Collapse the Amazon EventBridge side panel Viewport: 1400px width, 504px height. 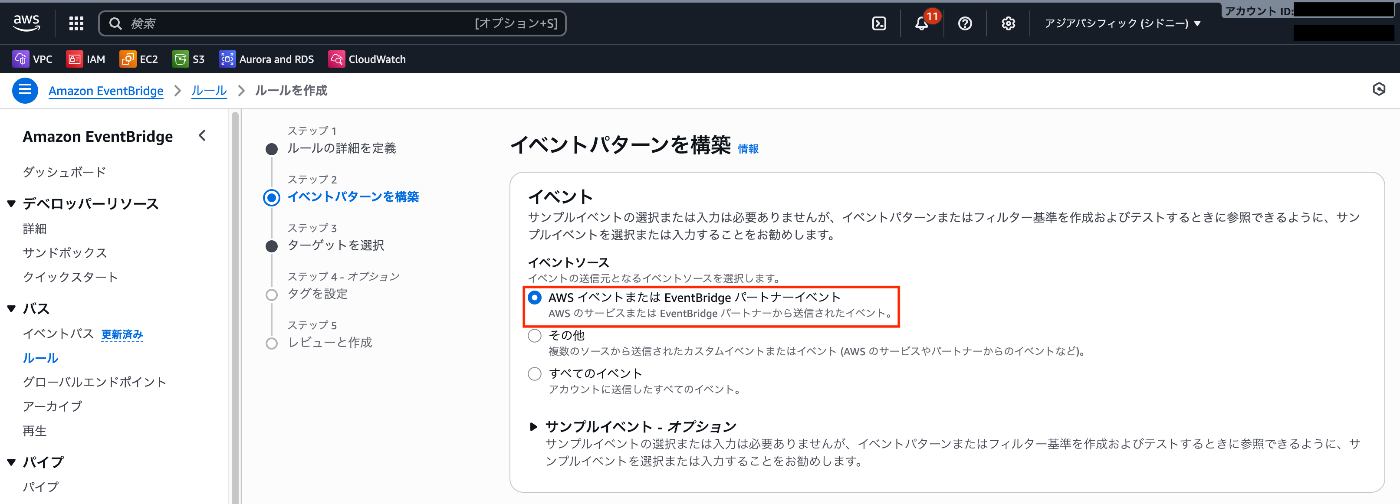(202, 136)
